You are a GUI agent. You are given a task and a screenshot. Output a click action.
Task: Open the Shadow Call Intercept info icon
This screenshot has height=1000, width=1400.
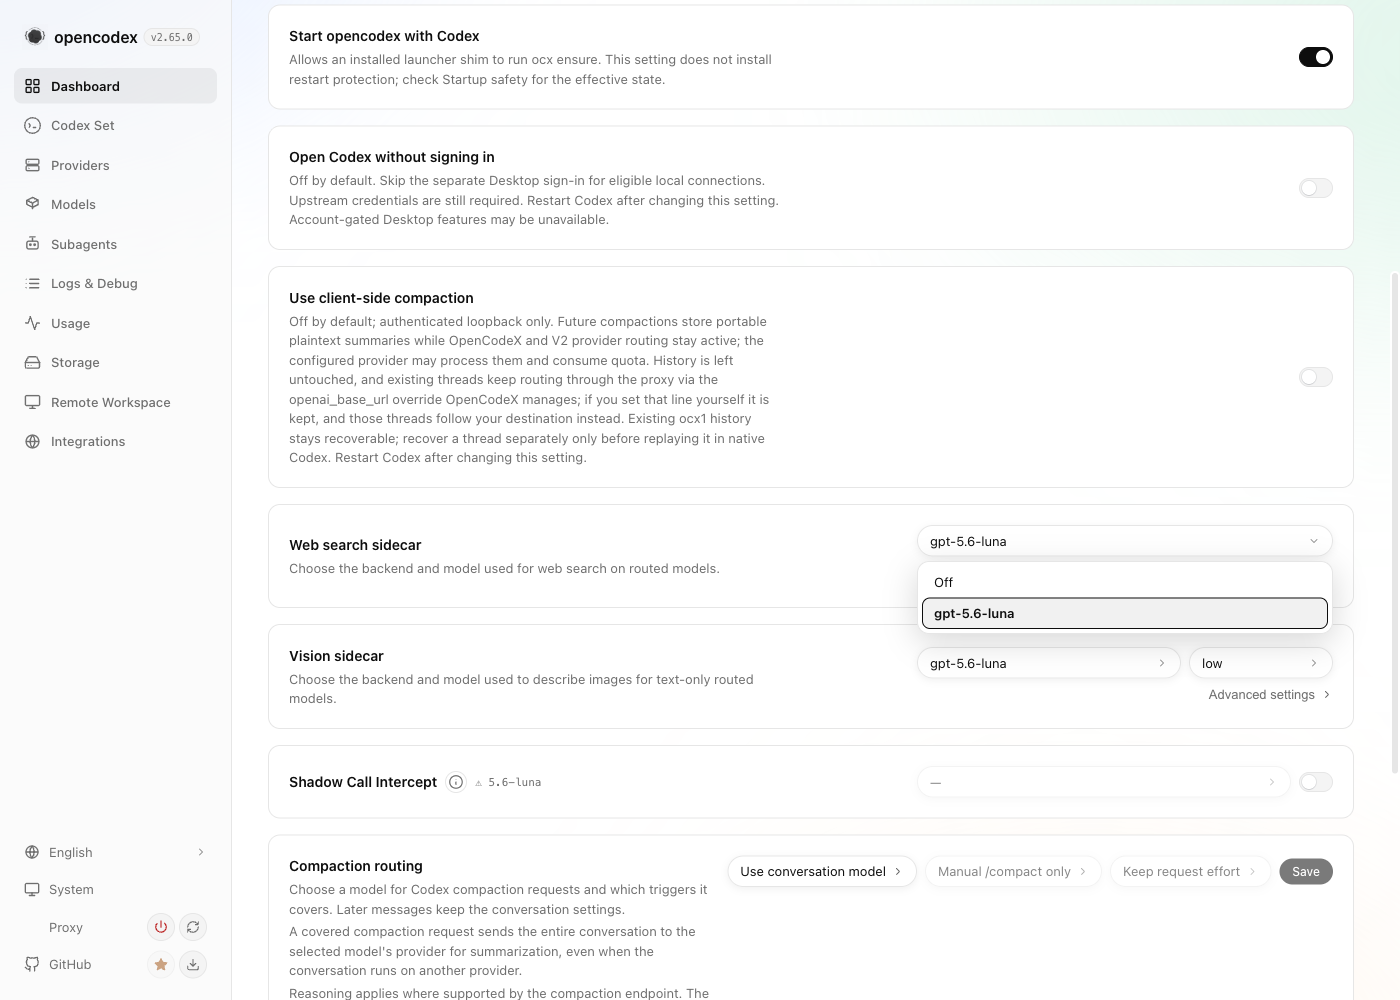[456, 782]
